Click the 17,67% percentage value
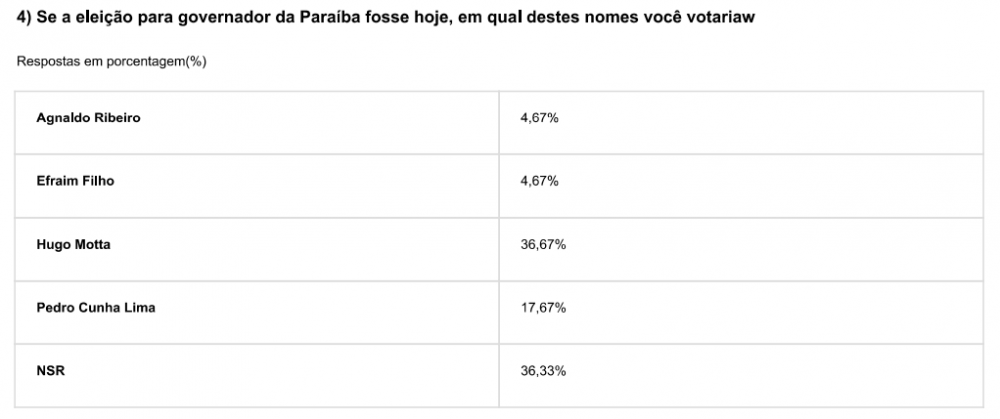The height and width of the screenshot is (419, 1000). [x=543, y=308]
